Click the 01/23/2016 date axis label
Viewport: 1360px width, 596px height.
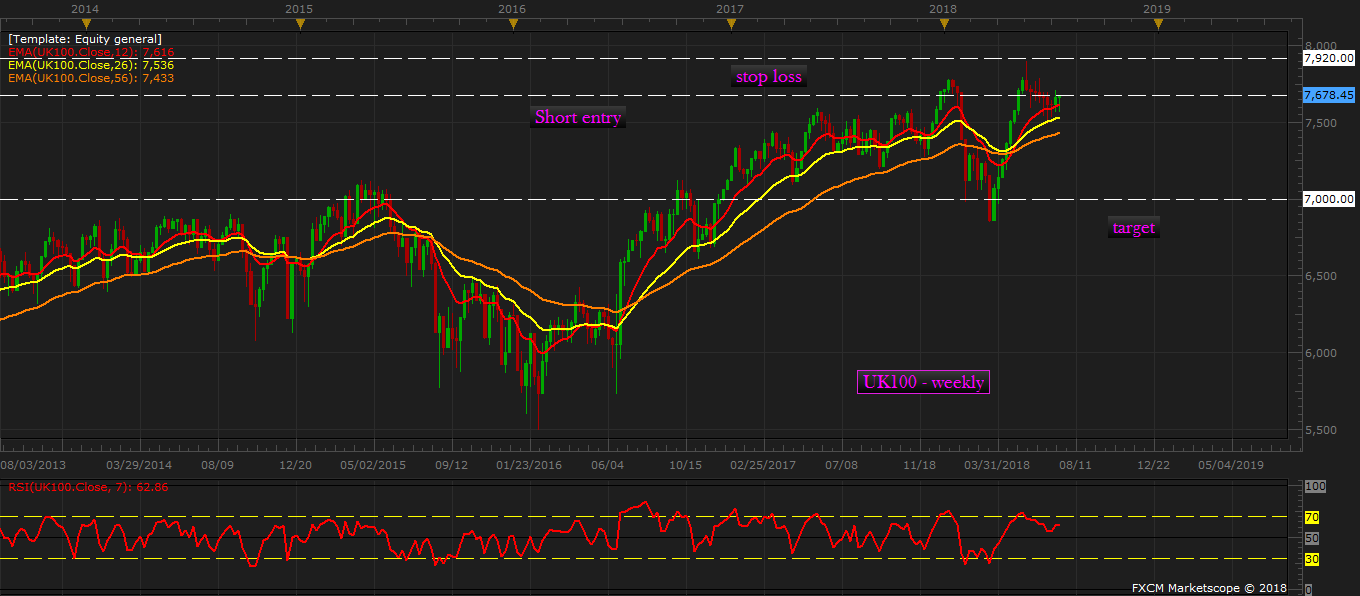[x=529, y=465]
